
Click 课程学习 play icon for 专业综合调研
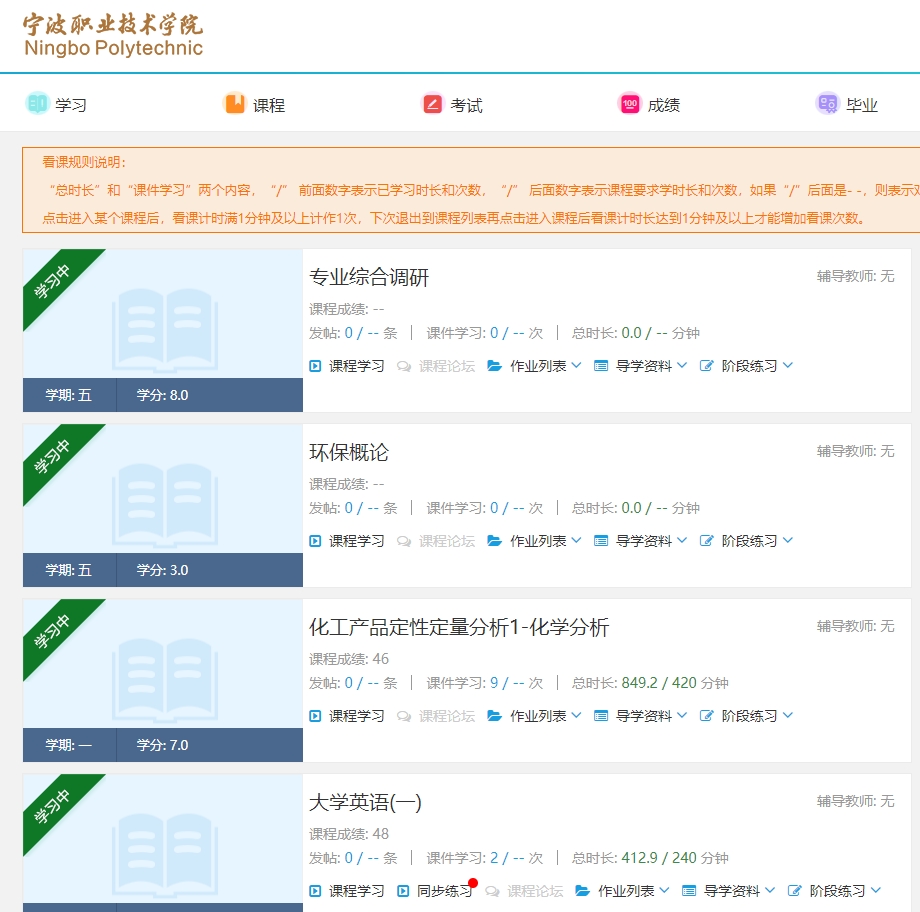click(x=315, y=366)
